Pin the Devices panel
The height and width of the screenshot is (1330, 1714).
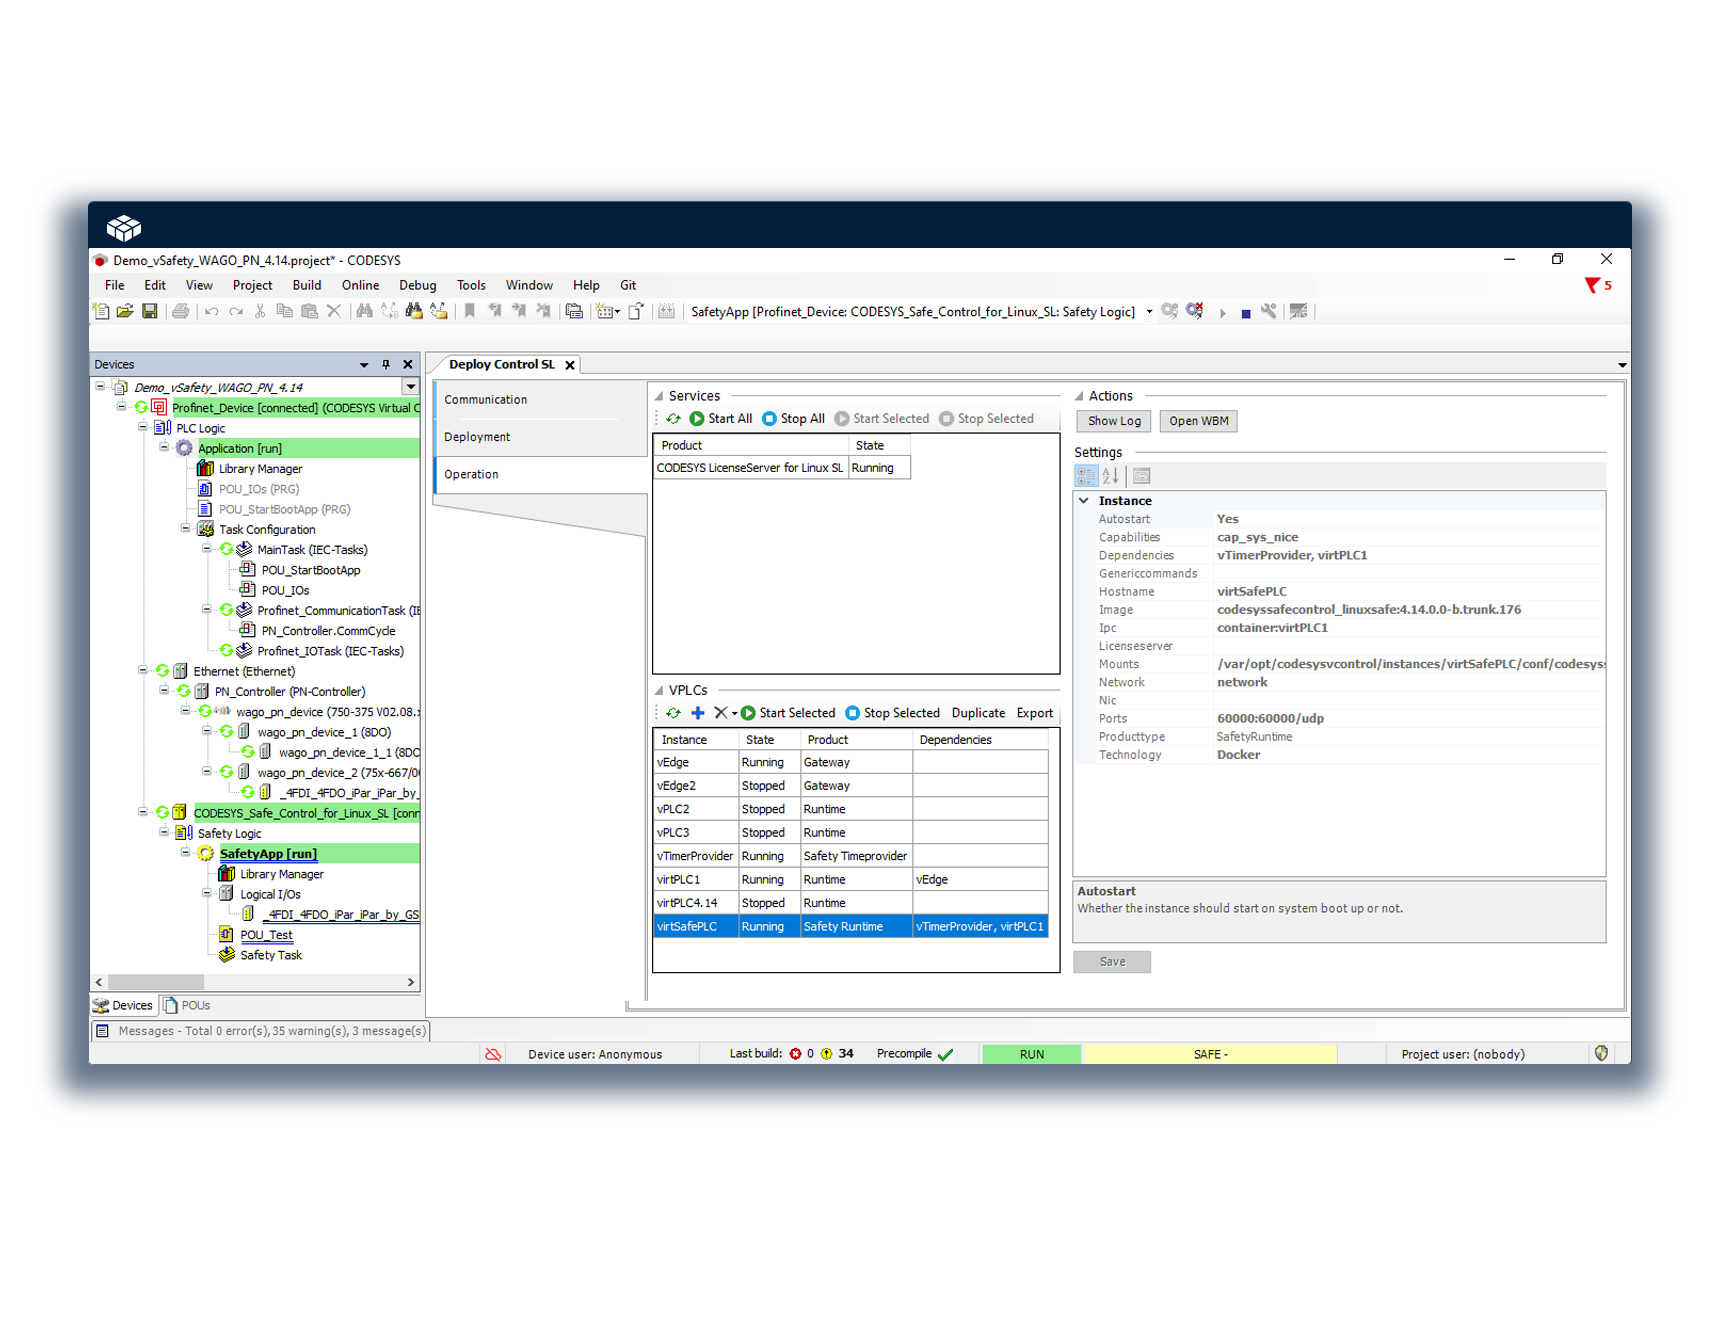click(x=386, y=365)
